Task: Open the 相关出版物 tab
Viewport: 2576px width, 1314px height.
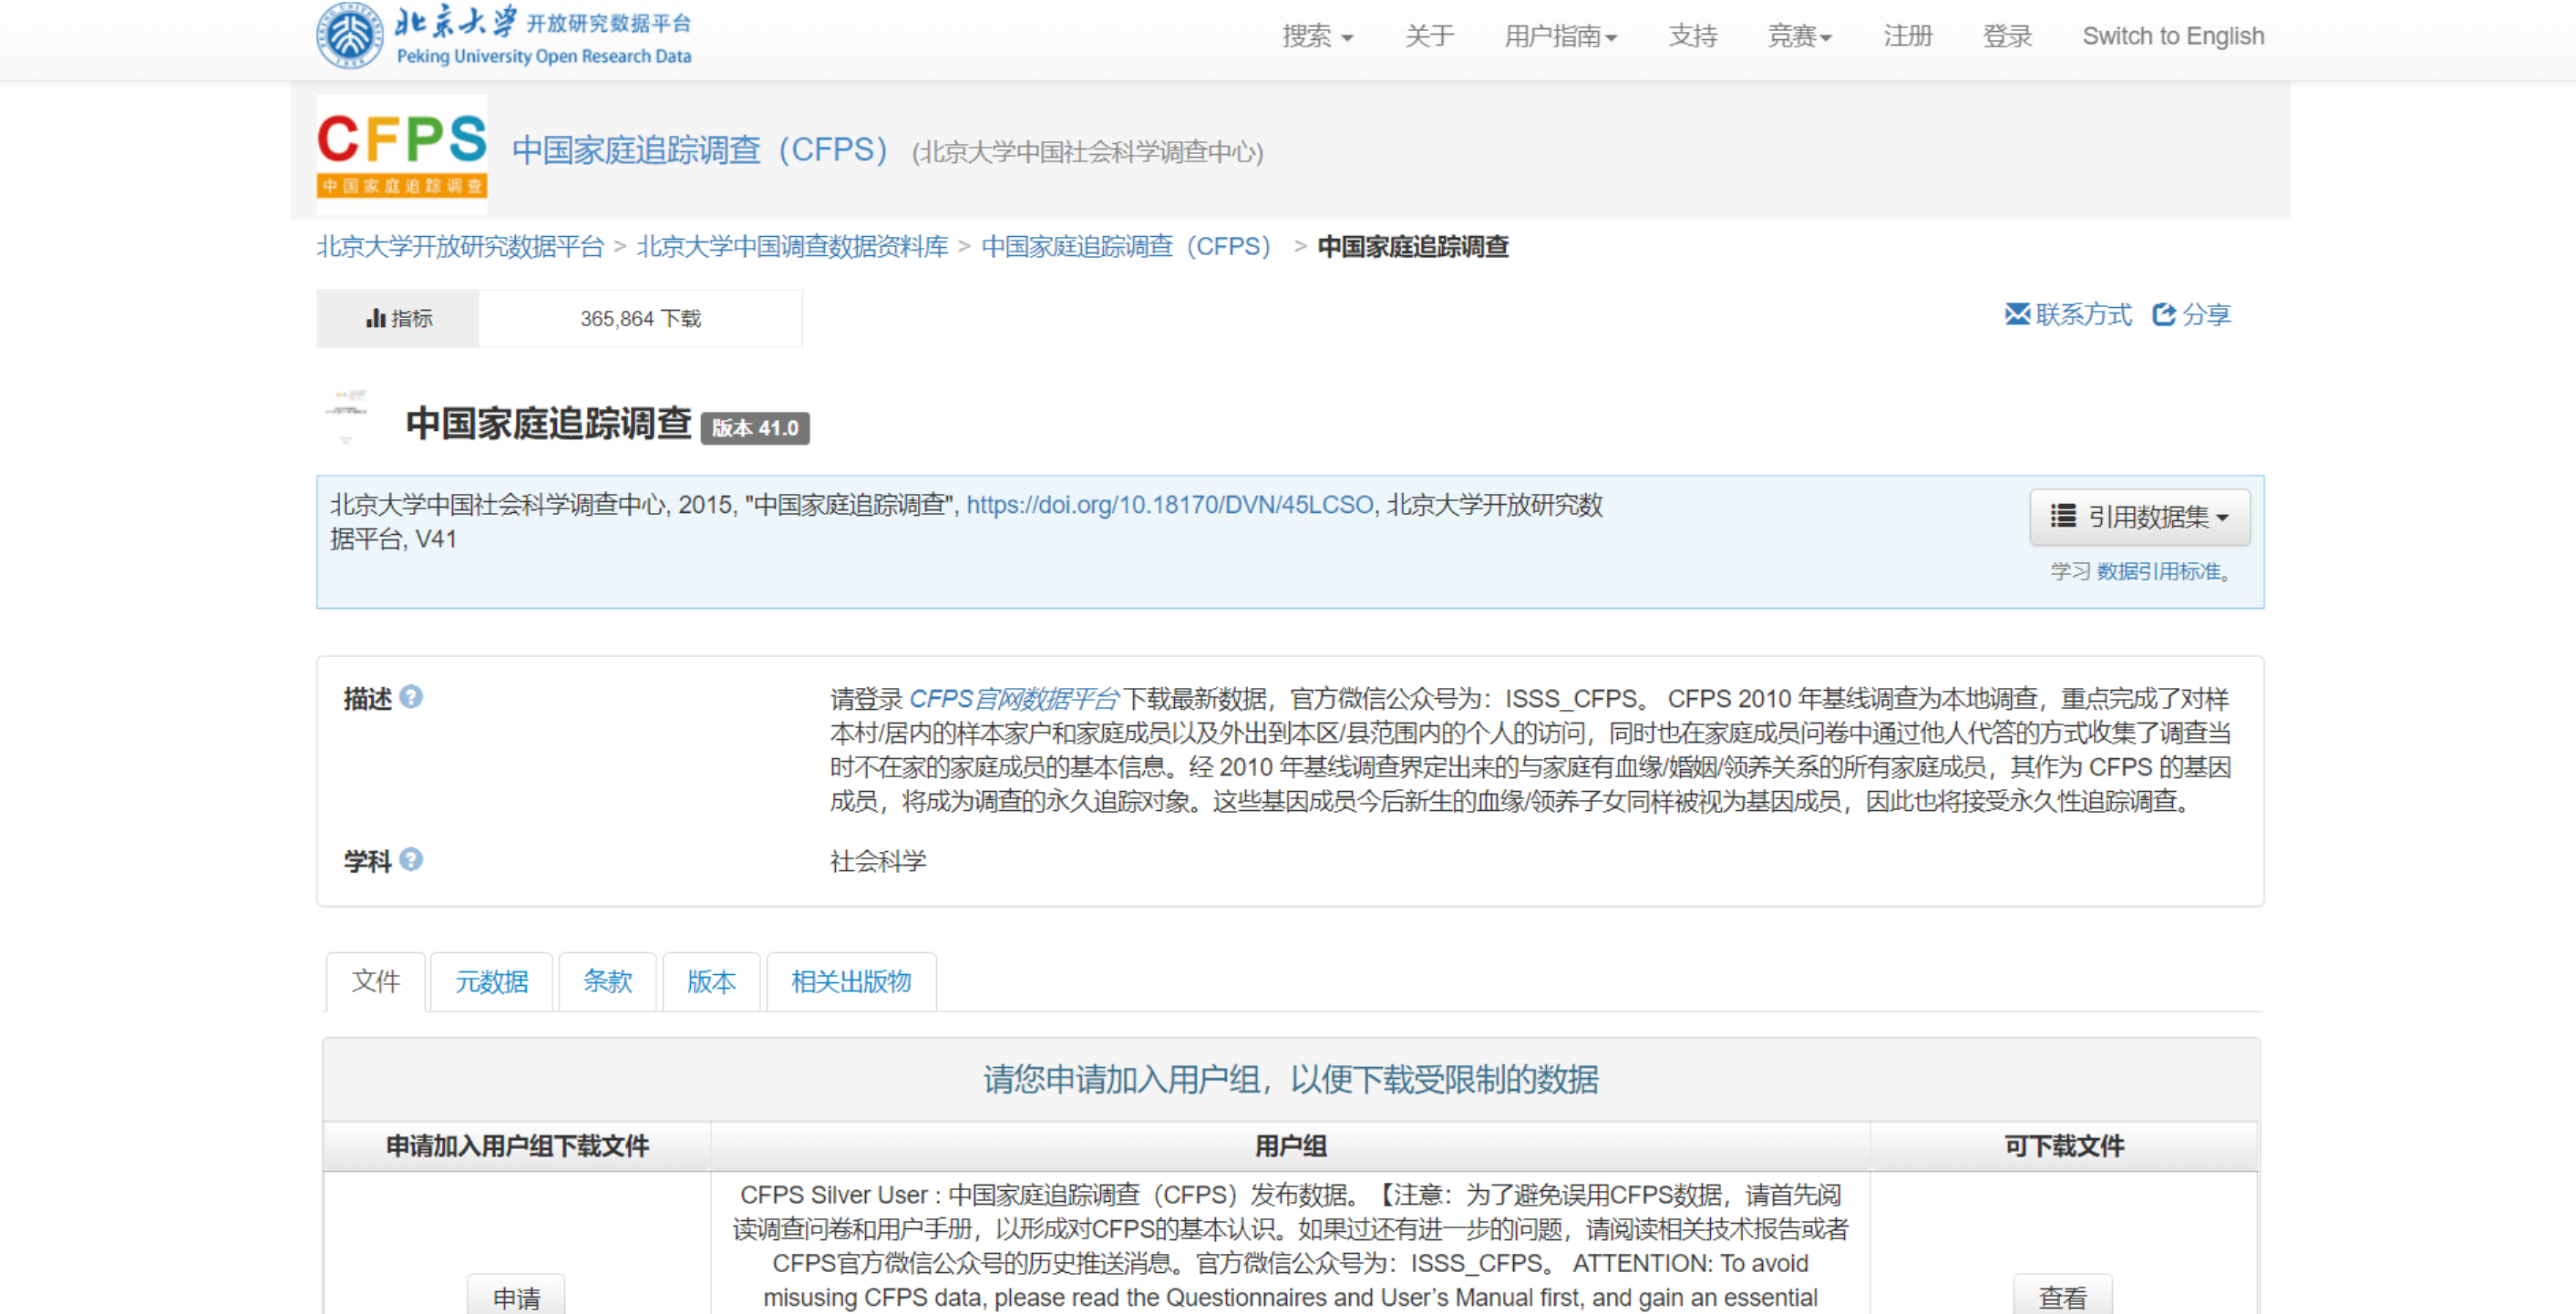Action: (x=850, y=981)
